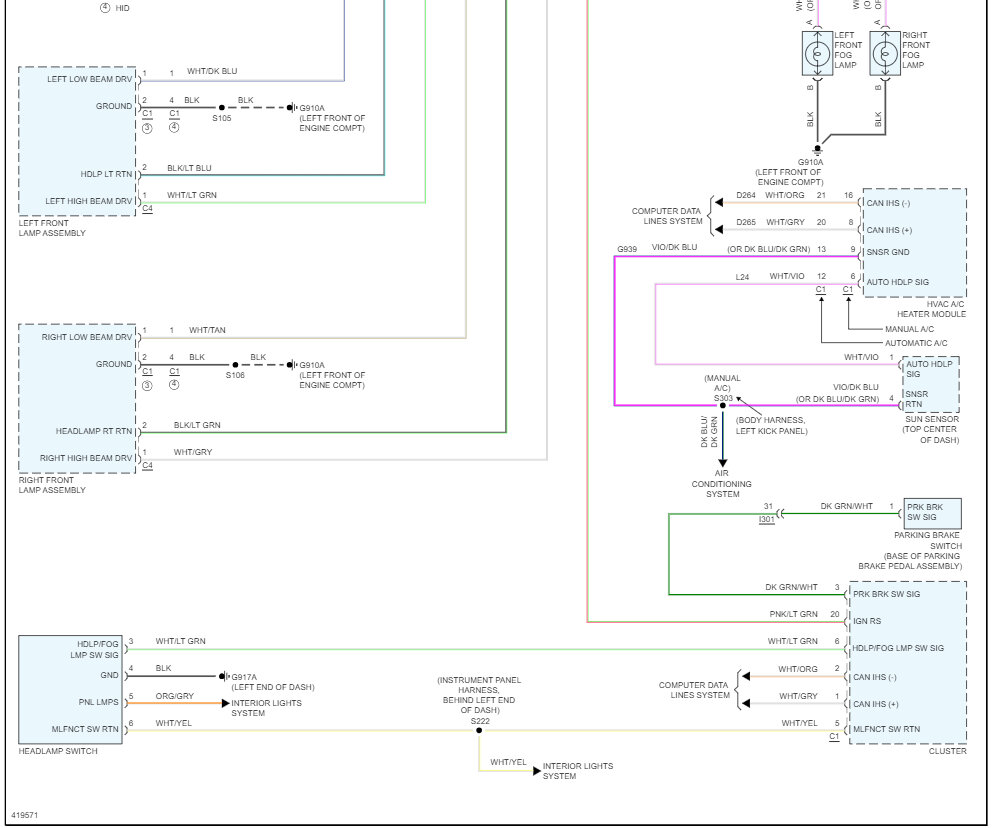Click the WHT/DK BLU wire label
The image size is (995, 828).
[212, 71]
